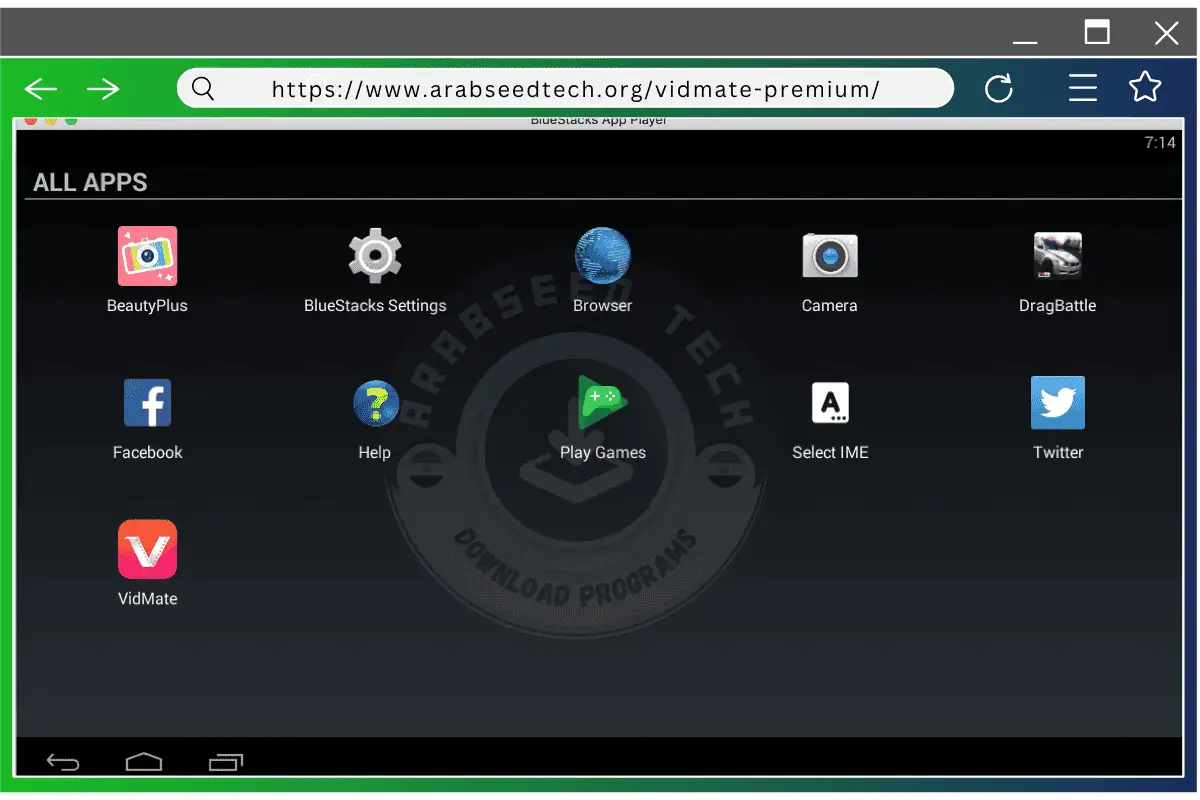Click the arabseedtech.org URL address bar
The image size is (1200, 800).
pos(565,88)
